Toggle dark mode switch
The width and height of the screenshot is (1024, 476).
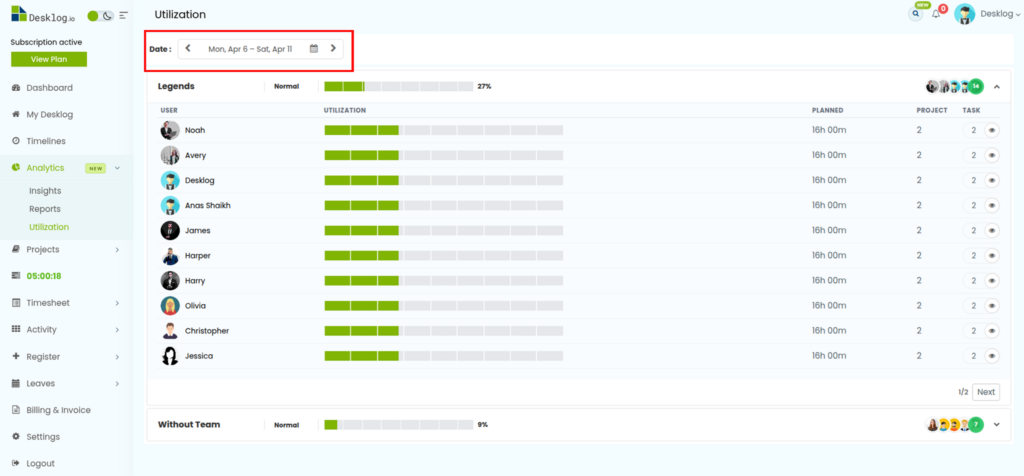point(100,16)
